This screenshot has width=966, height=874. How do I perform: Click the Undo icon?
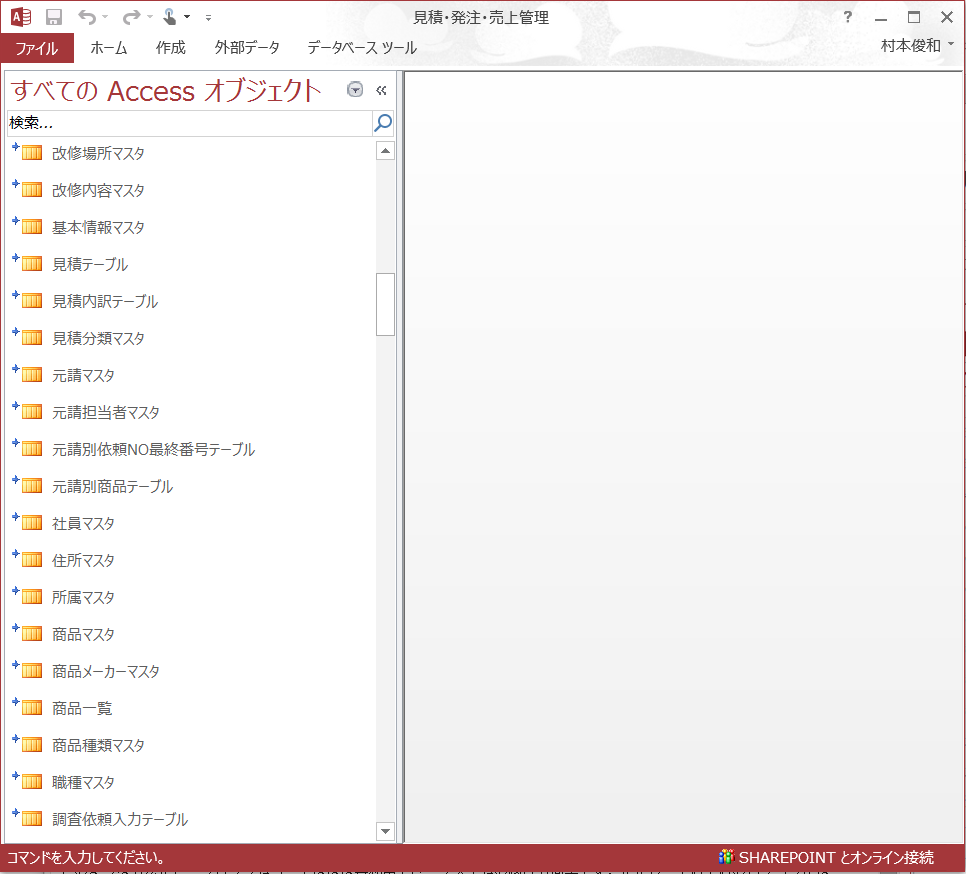[x=89, y=17]
